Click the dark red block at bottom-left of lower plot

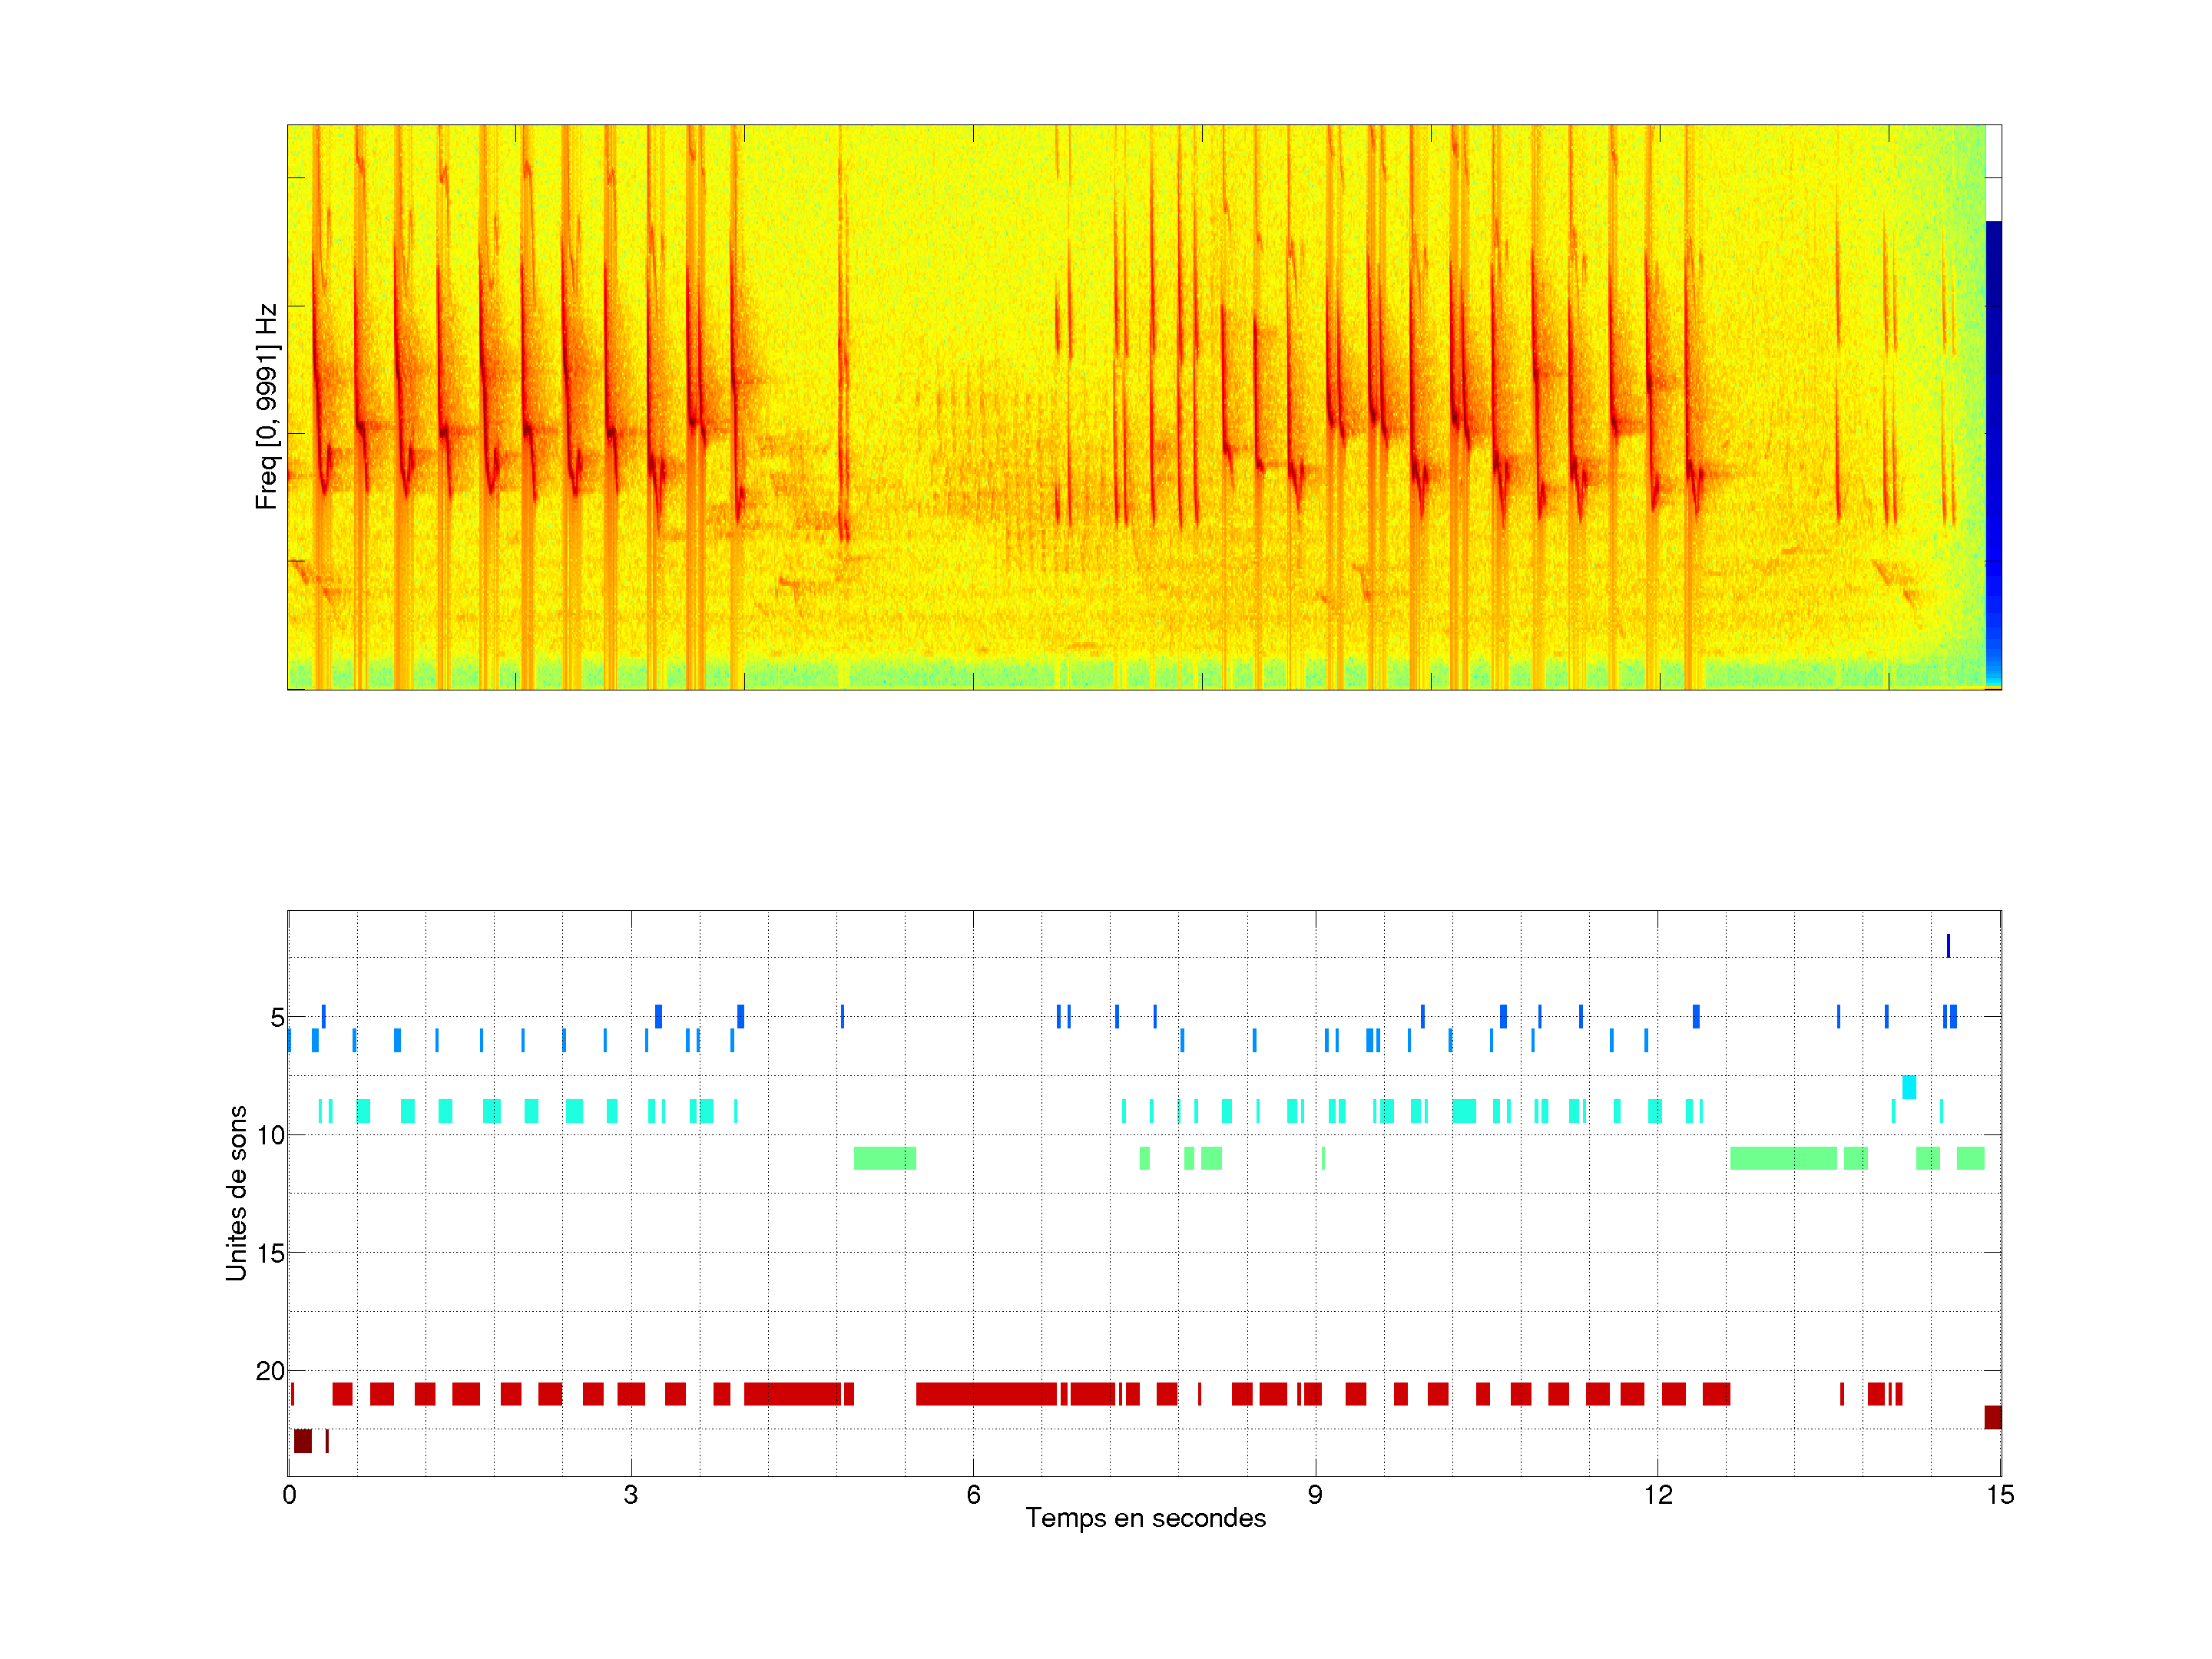[x=302, y=1441]
